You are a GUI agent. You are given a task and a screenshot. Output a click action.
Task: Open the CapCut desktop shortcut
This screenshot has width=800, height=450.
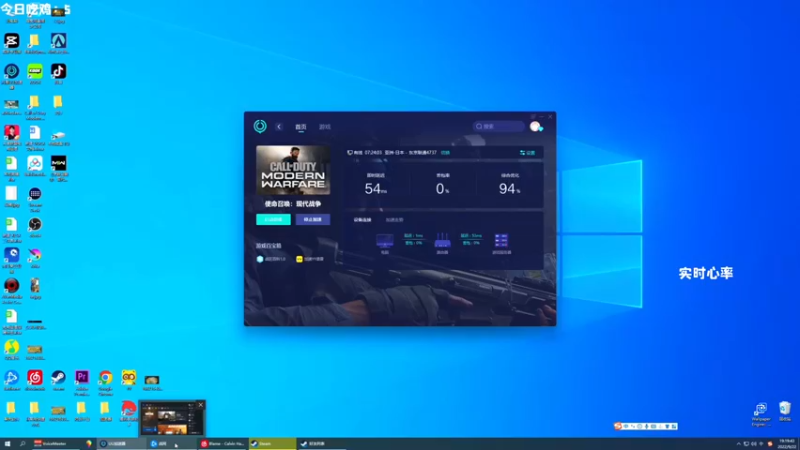(x=12, y=41)
